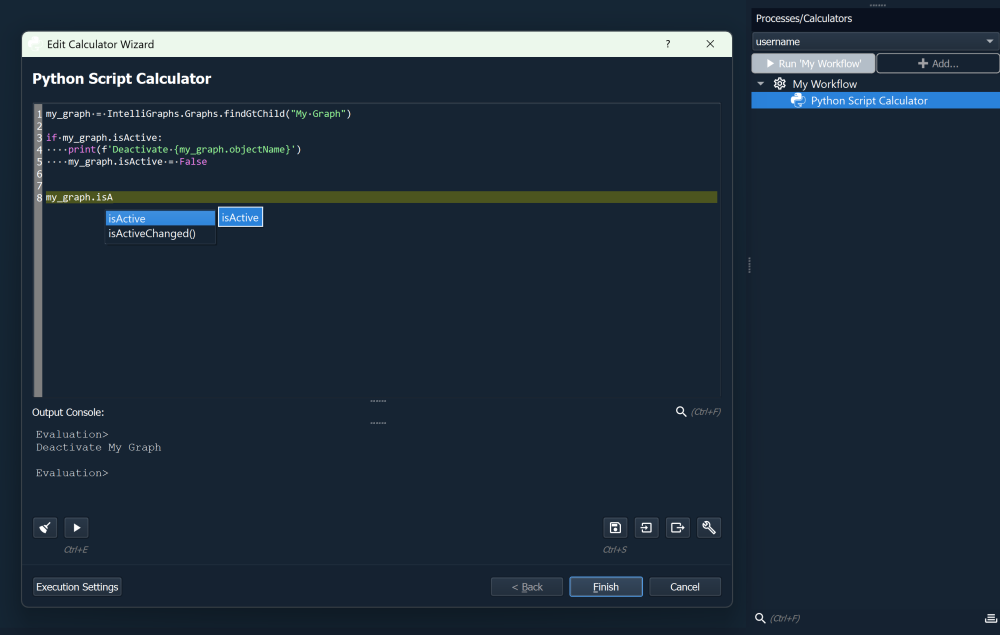This screenshot has width=1000, height=635.
Task: Click the print Deactivate code line
Action: point(173,149)
